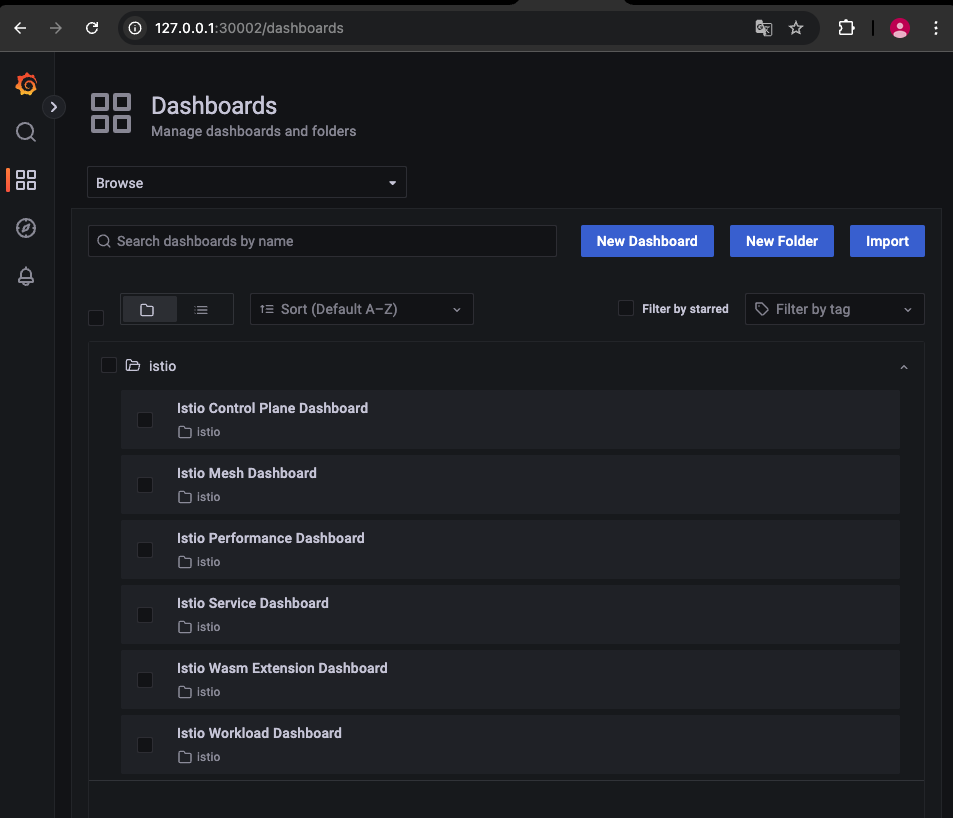Viewport: 953px width, 818px height.
Task: Open the Browse dropdown
Action: click(247, 182)
